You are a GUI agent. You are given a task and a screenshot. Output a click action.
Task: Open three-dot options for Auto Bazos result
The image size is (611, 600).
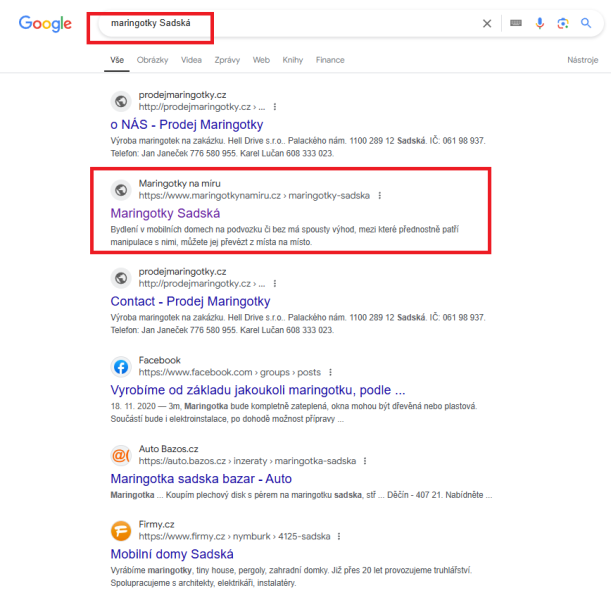pos(365,461)
